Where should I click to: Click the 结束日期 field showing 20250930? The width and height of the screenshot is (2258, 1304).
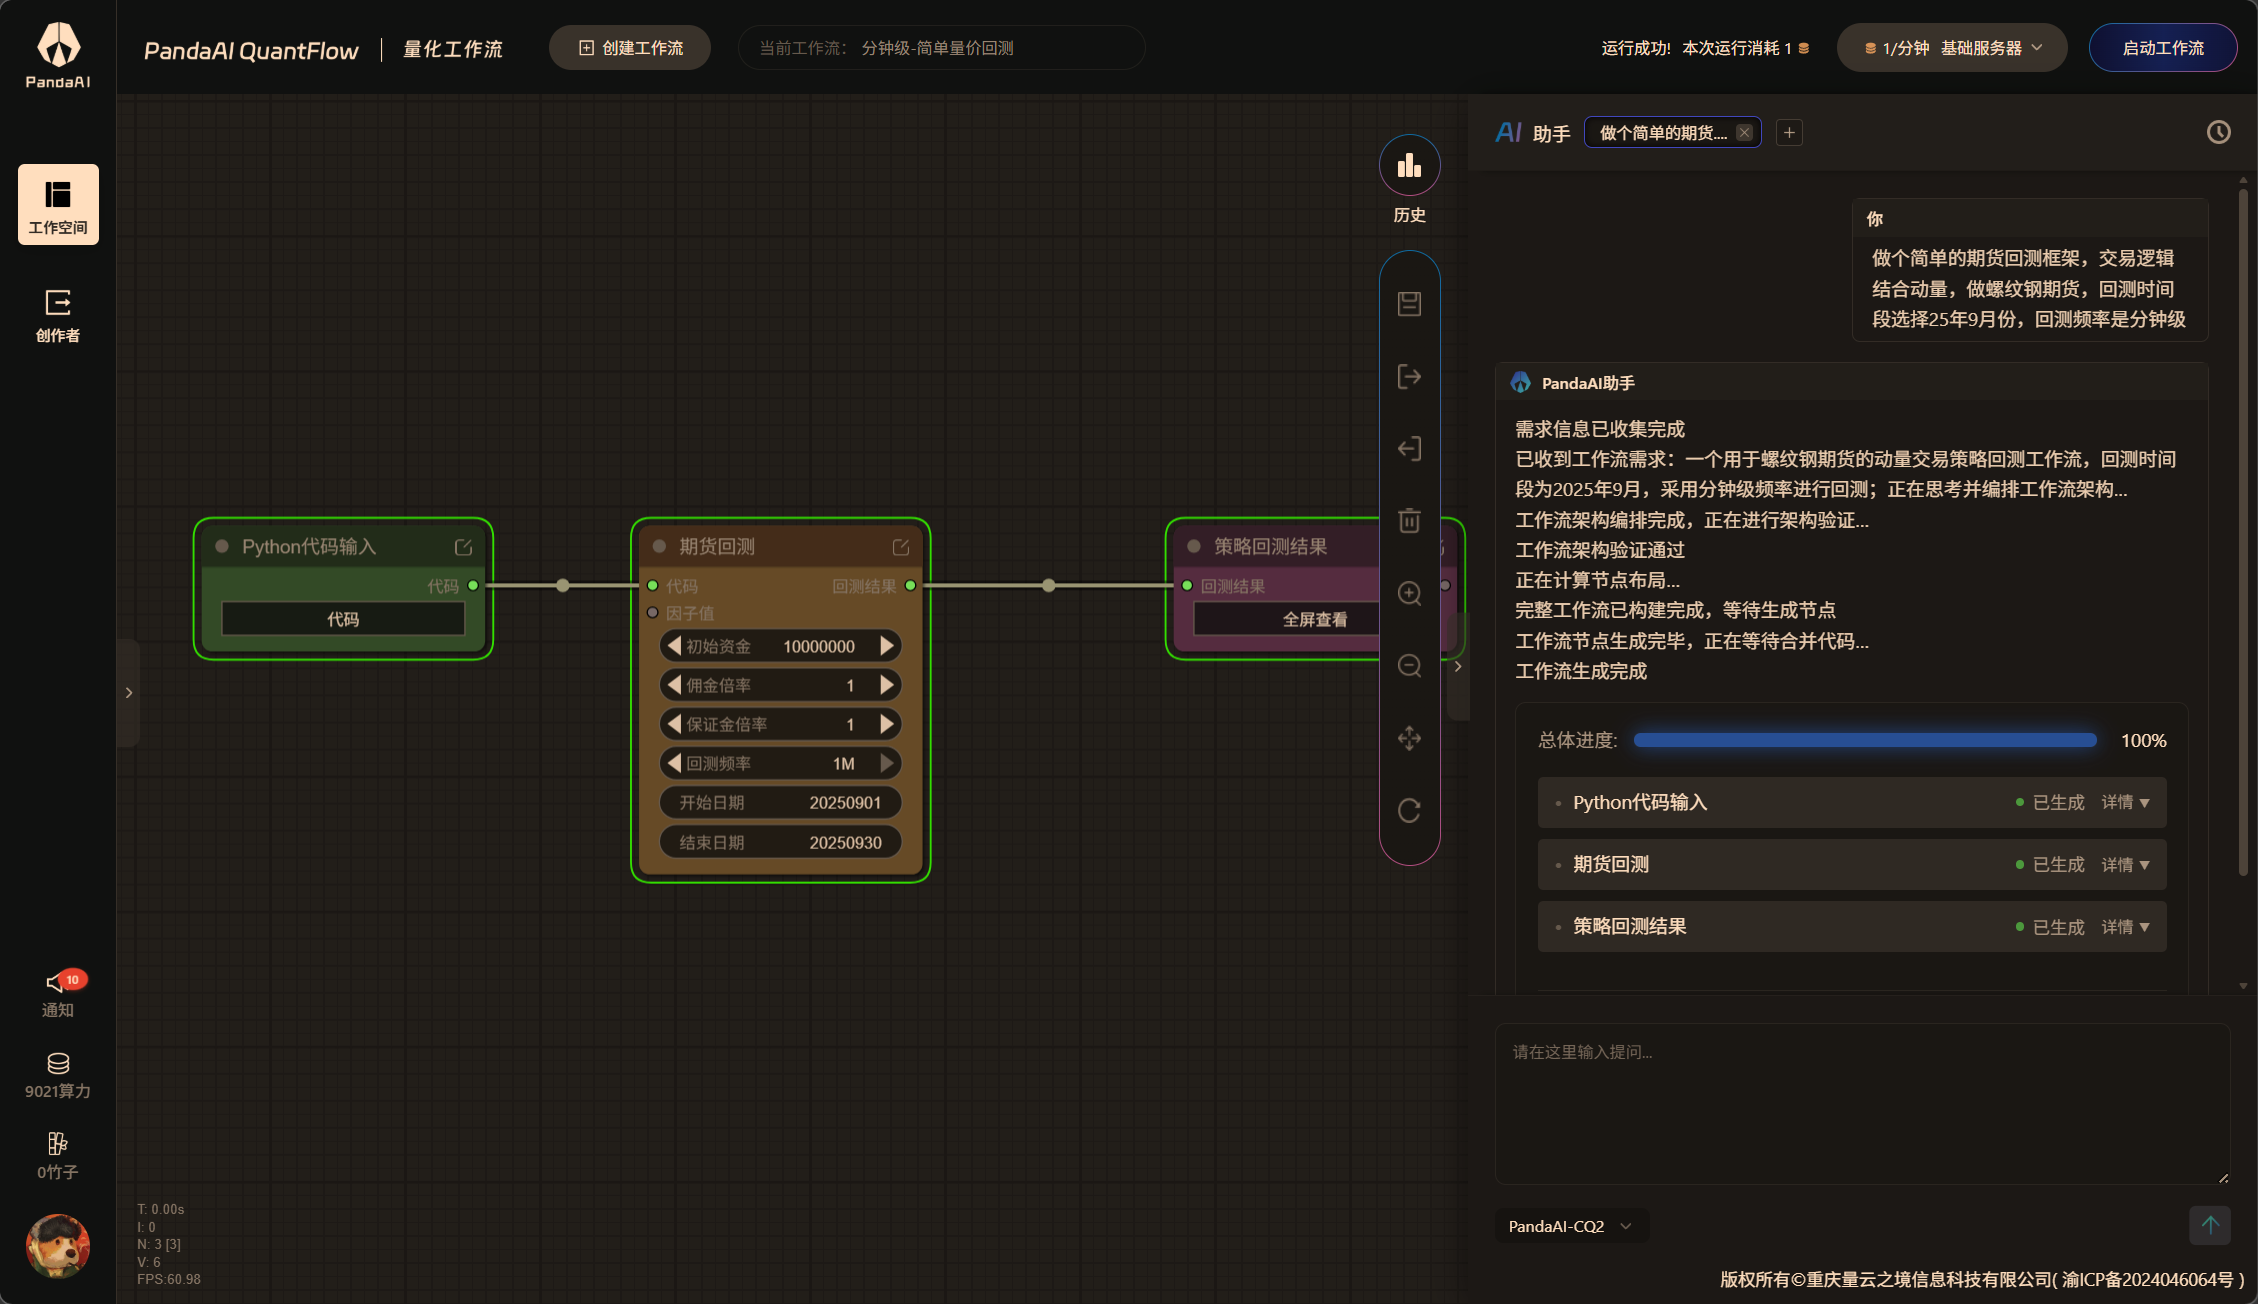coord(781,843)
